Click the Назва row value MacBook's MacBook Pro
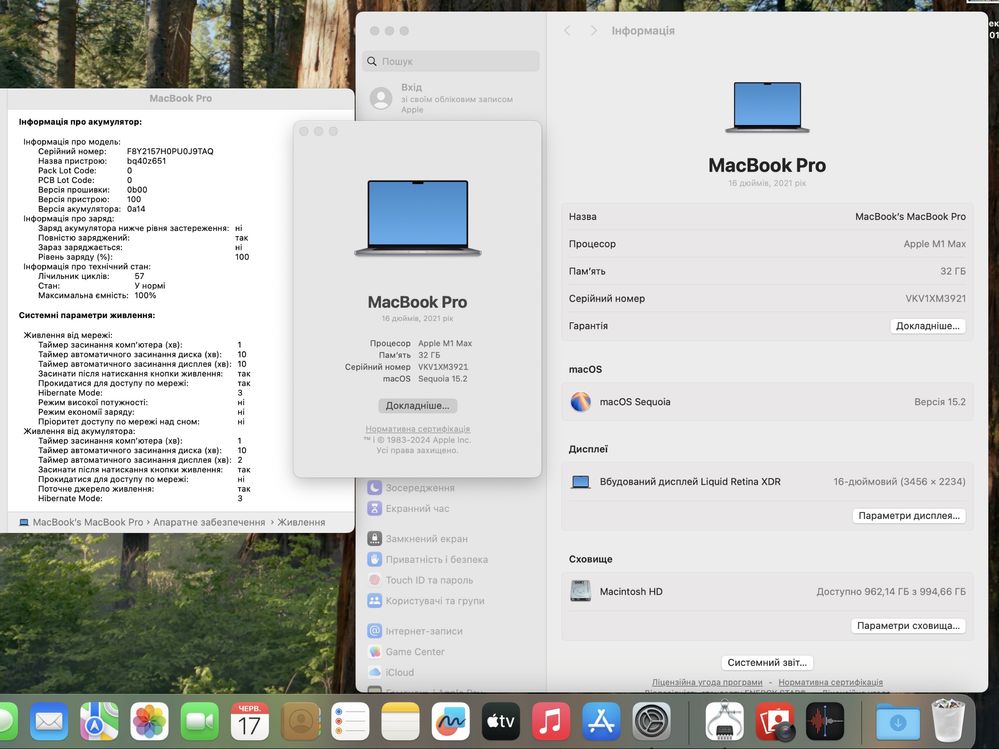 pos(910,217)
